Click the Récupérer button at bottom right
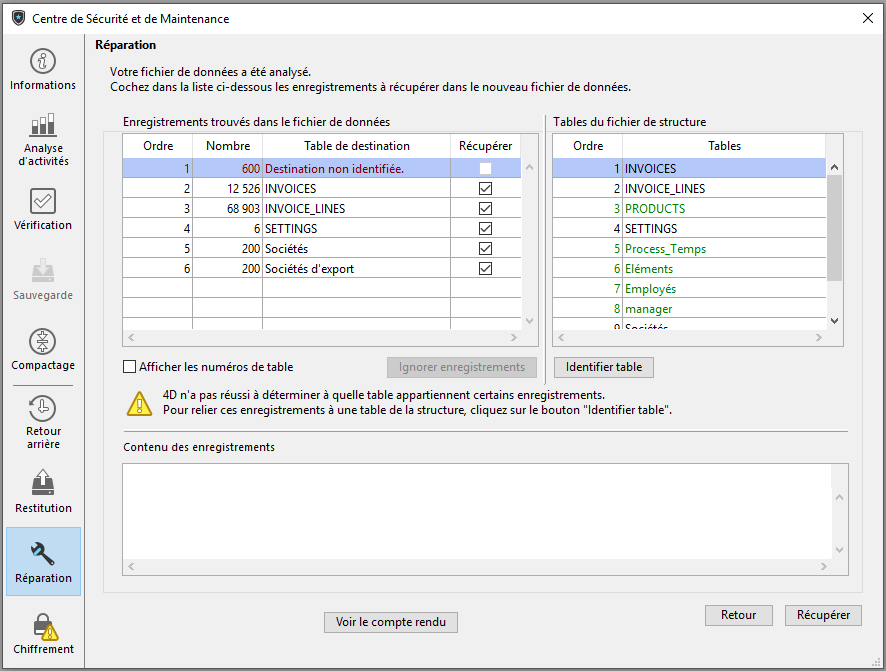 click(x=823, y=615)
